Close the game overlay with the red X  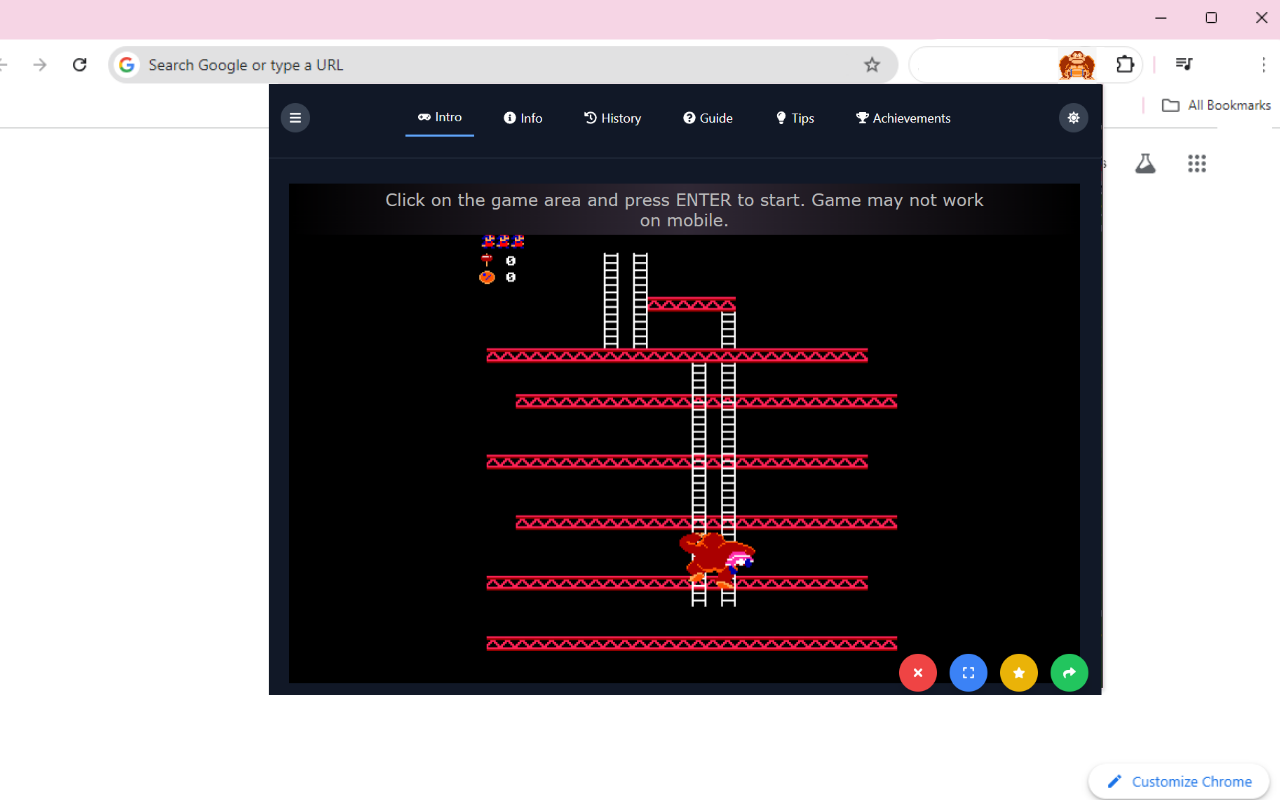click(x=917, y=672)
